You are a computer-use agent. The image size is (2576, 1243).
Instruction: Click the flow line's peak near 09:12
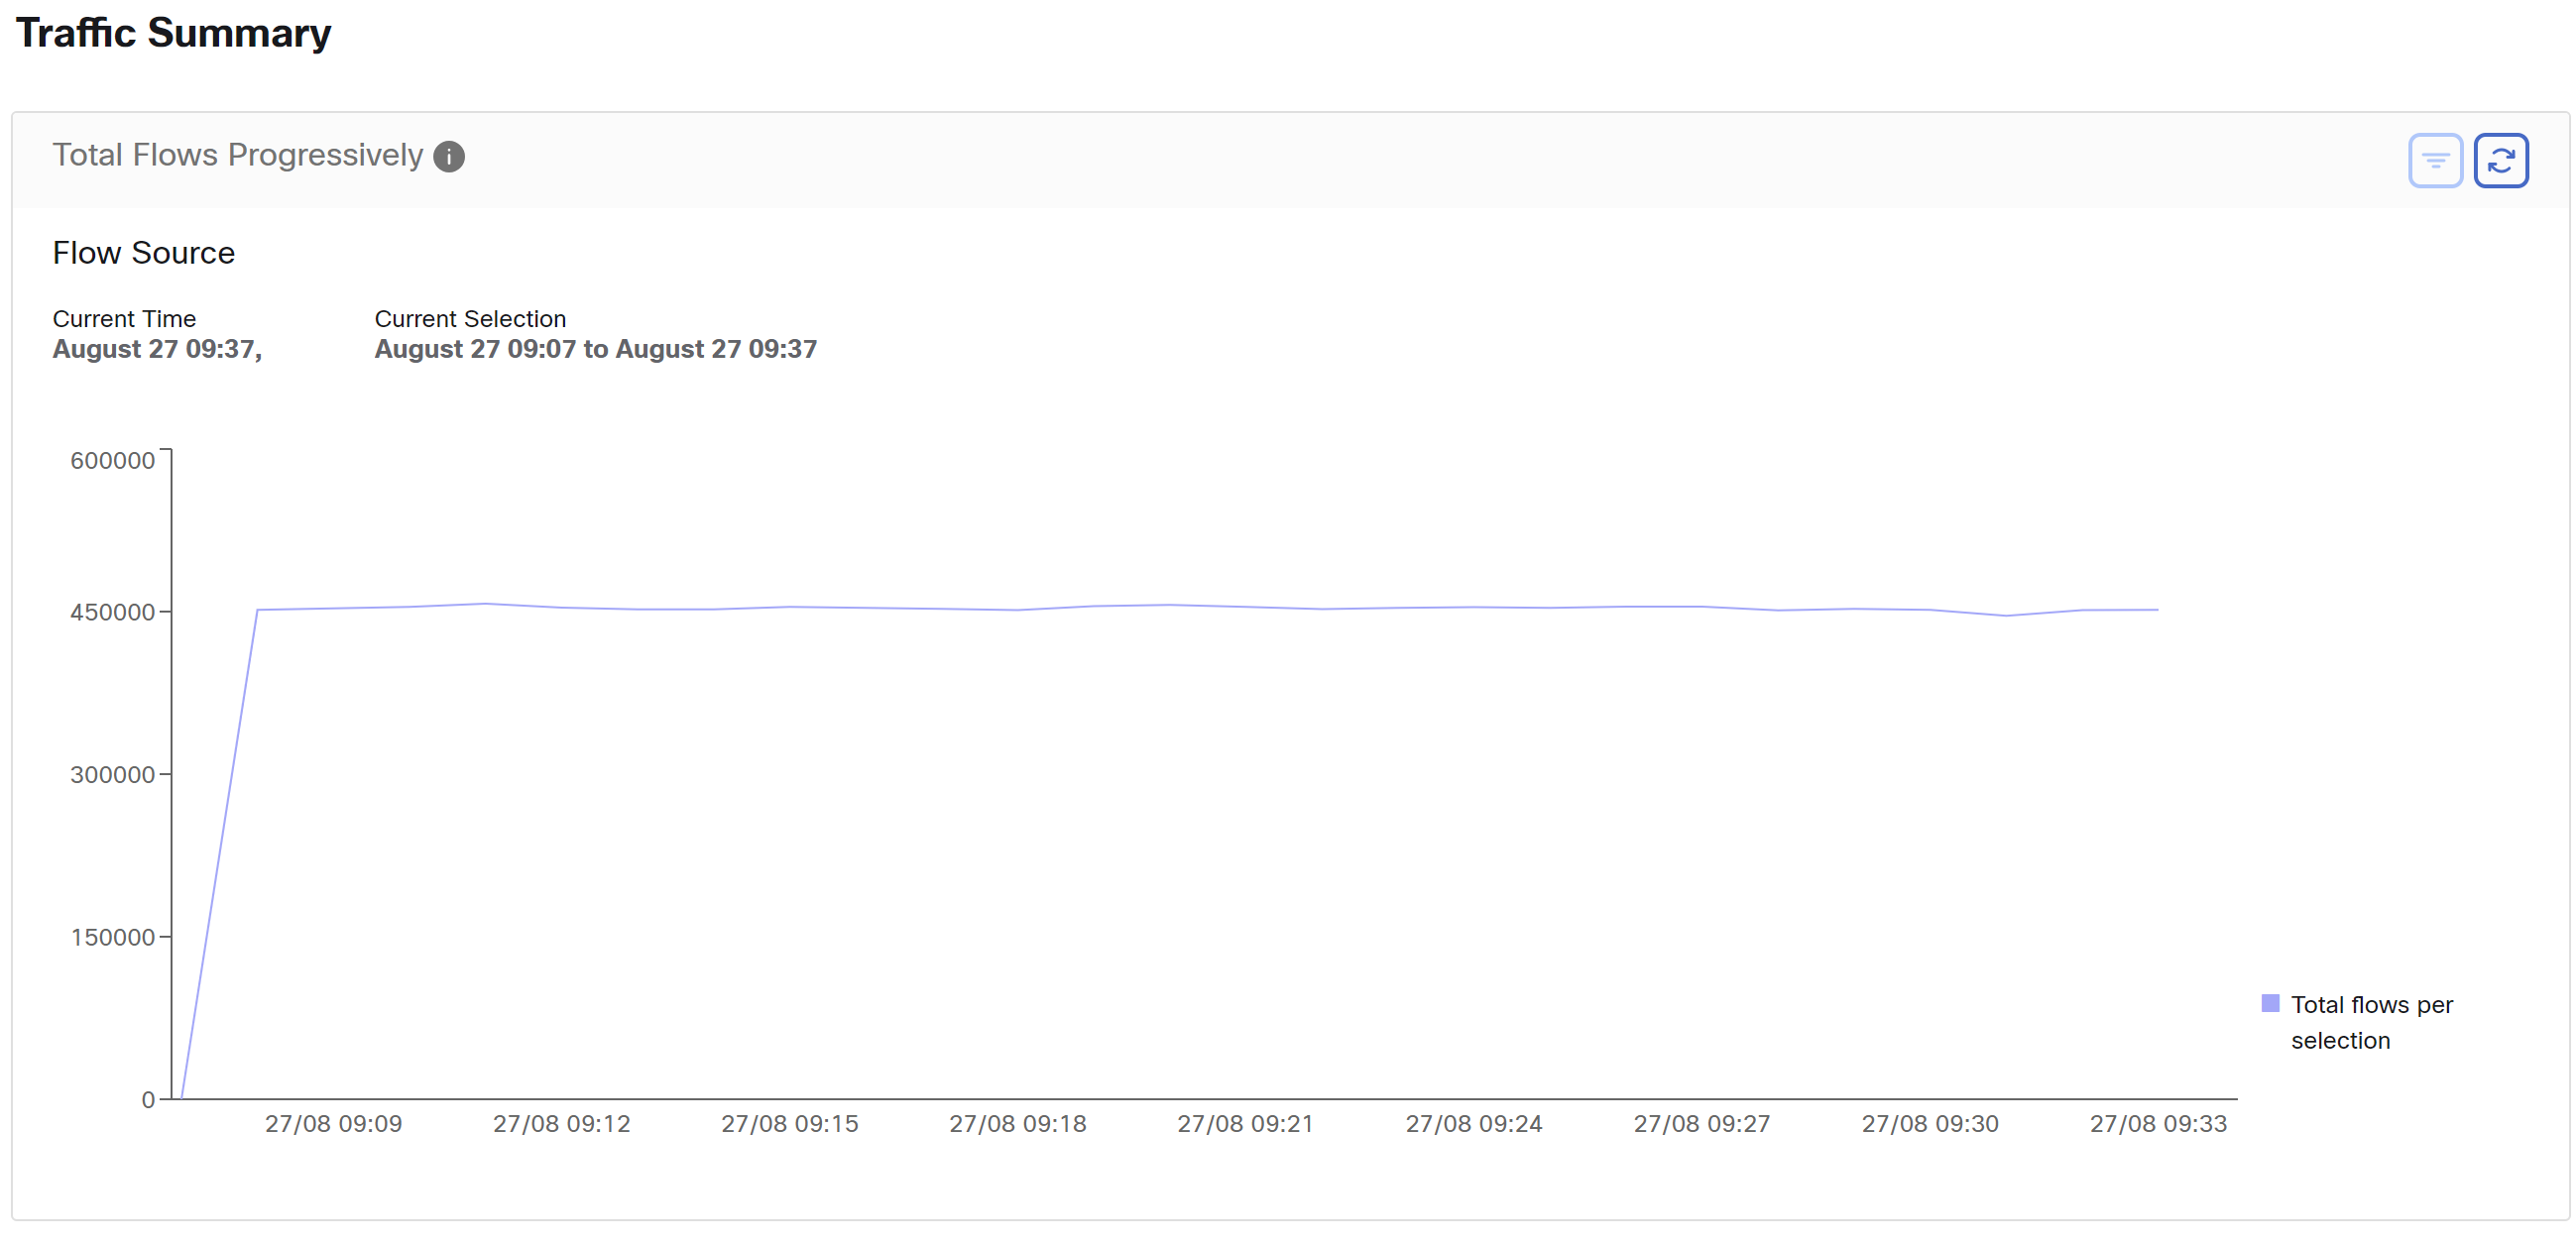(485, 604)
